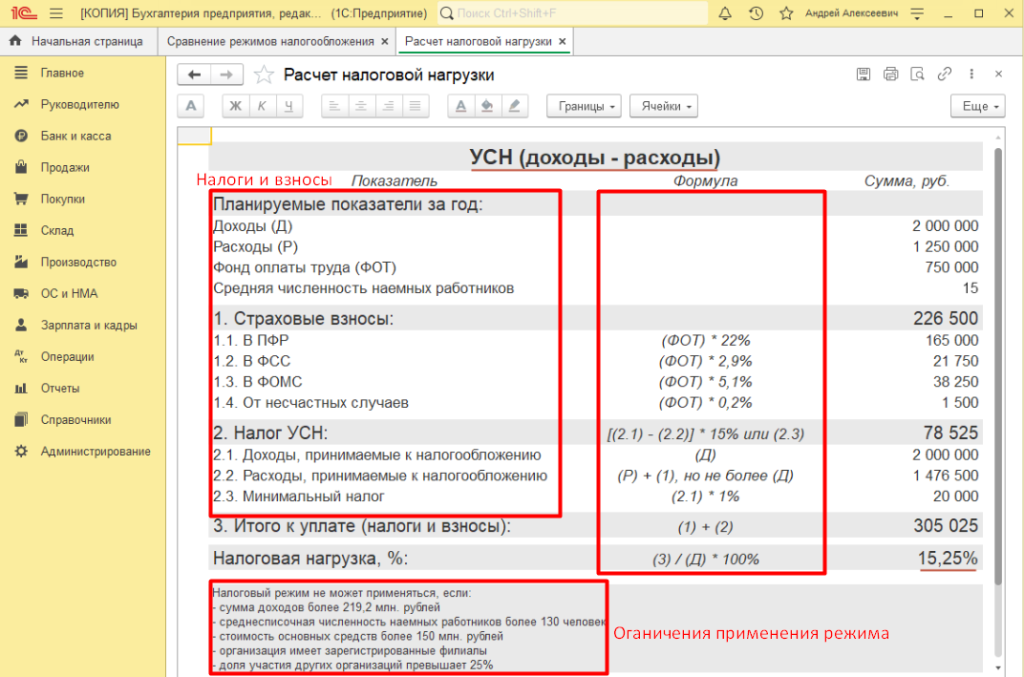This screenshot has height=677, width=1024.
Task: Click the save document icon
Action: [865, 75]
